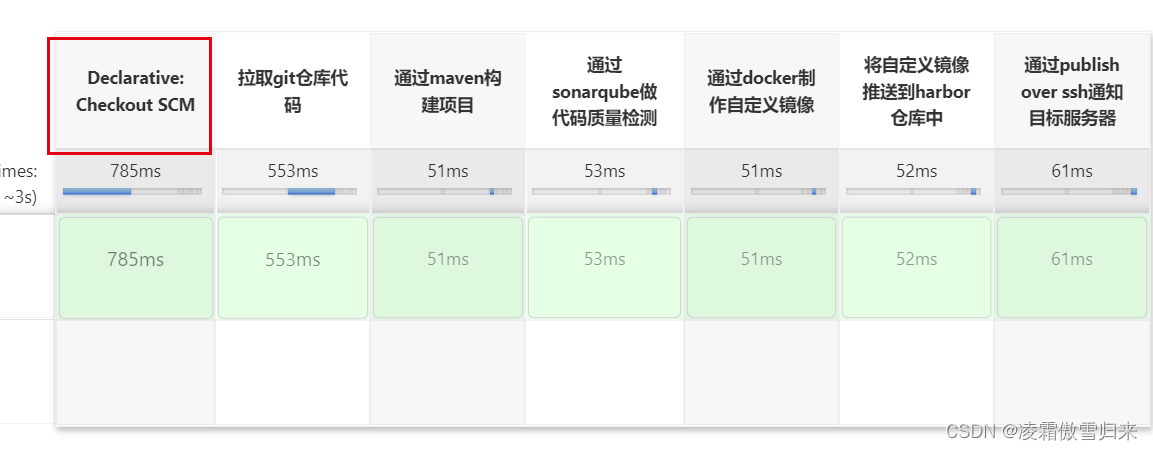Click the Declarative: Checkout SCM stage header
Image resolution: width=1153 pixels, height=450 pixels.
[135, 91]
